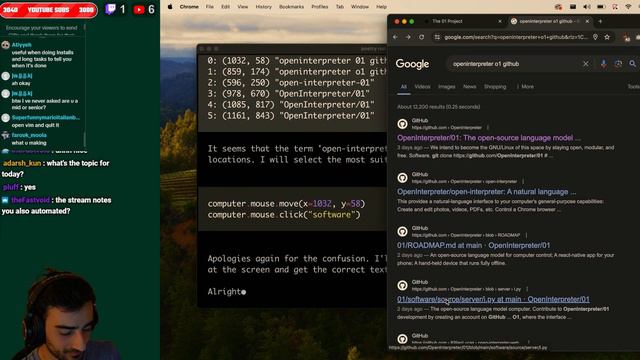The height and width of the screenshot is (360, 640).
Task: Click GitHub favicon of ROADMAP.md result
Action: pyautogui.click(x=402, y=231)
